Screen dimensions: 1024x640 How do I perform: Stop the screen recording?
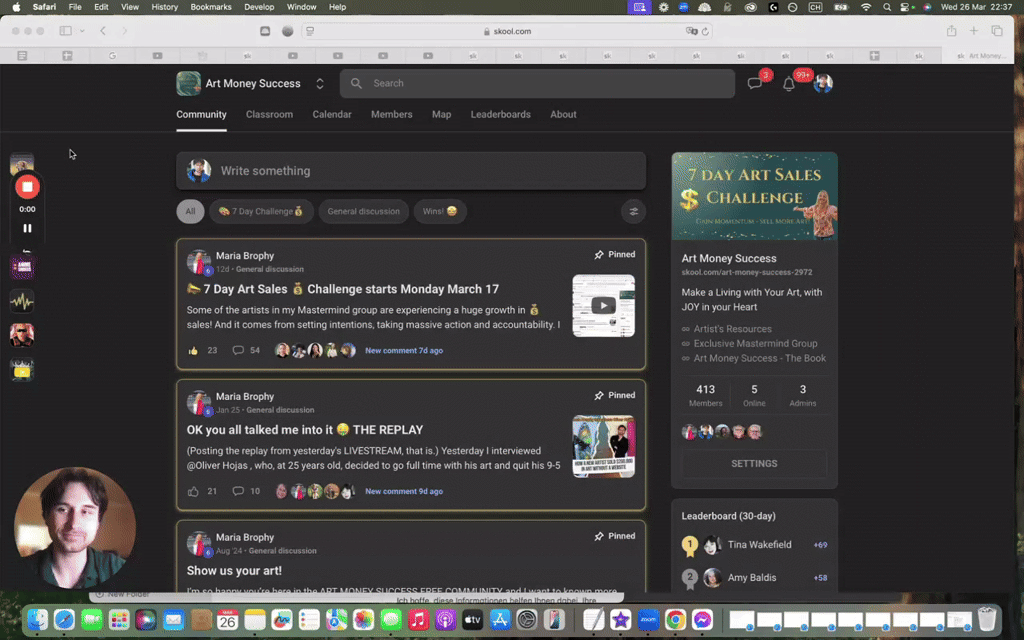(27, 187)
